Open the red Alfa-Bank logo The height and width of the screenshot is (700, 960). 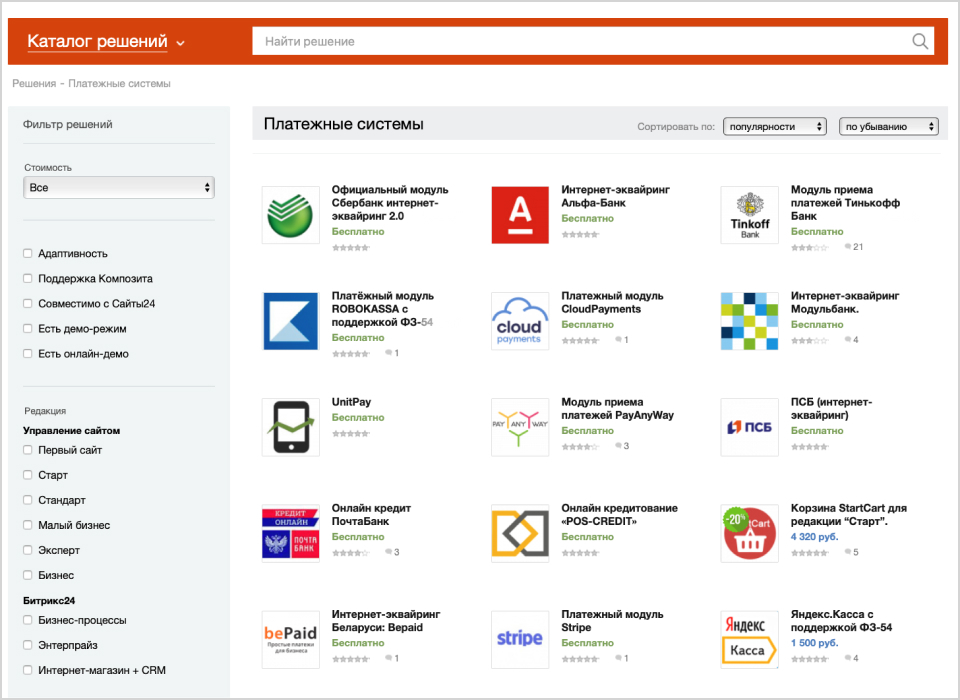coord(520,215)
